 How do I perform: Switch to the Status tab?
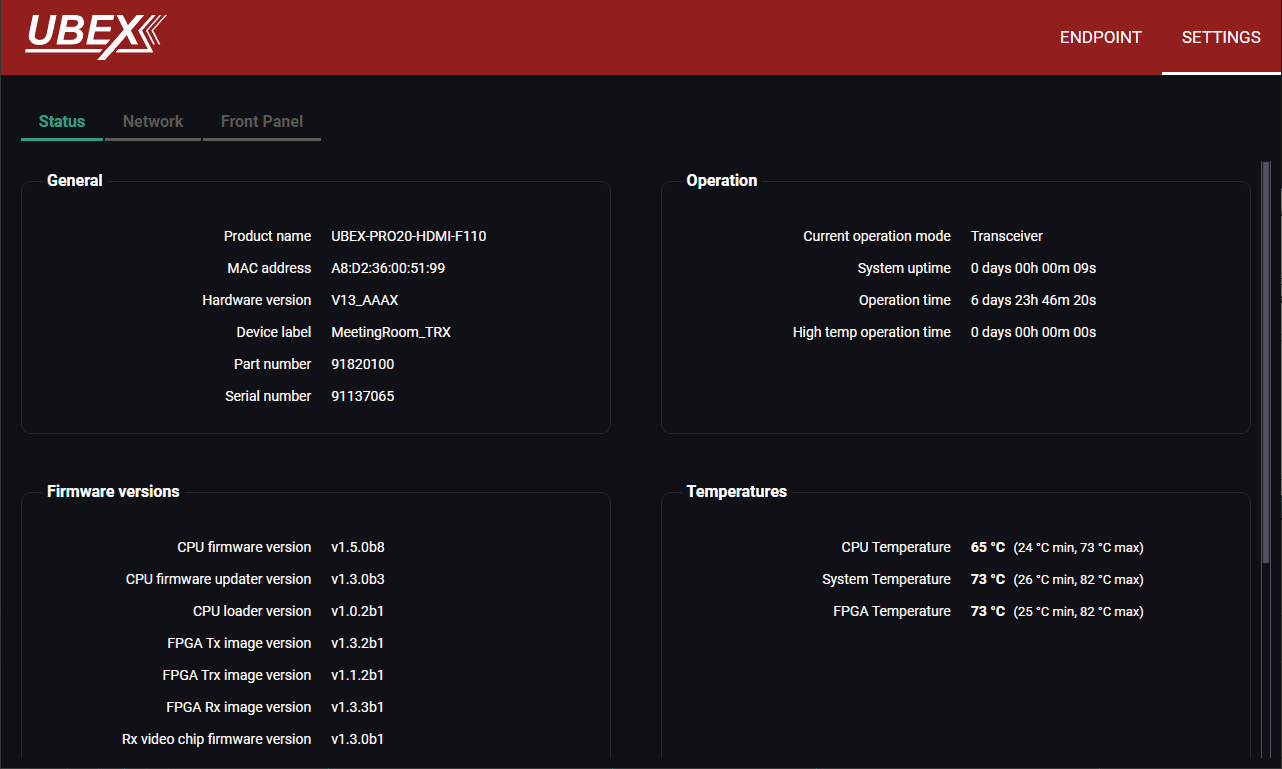(x=62, y=121)
